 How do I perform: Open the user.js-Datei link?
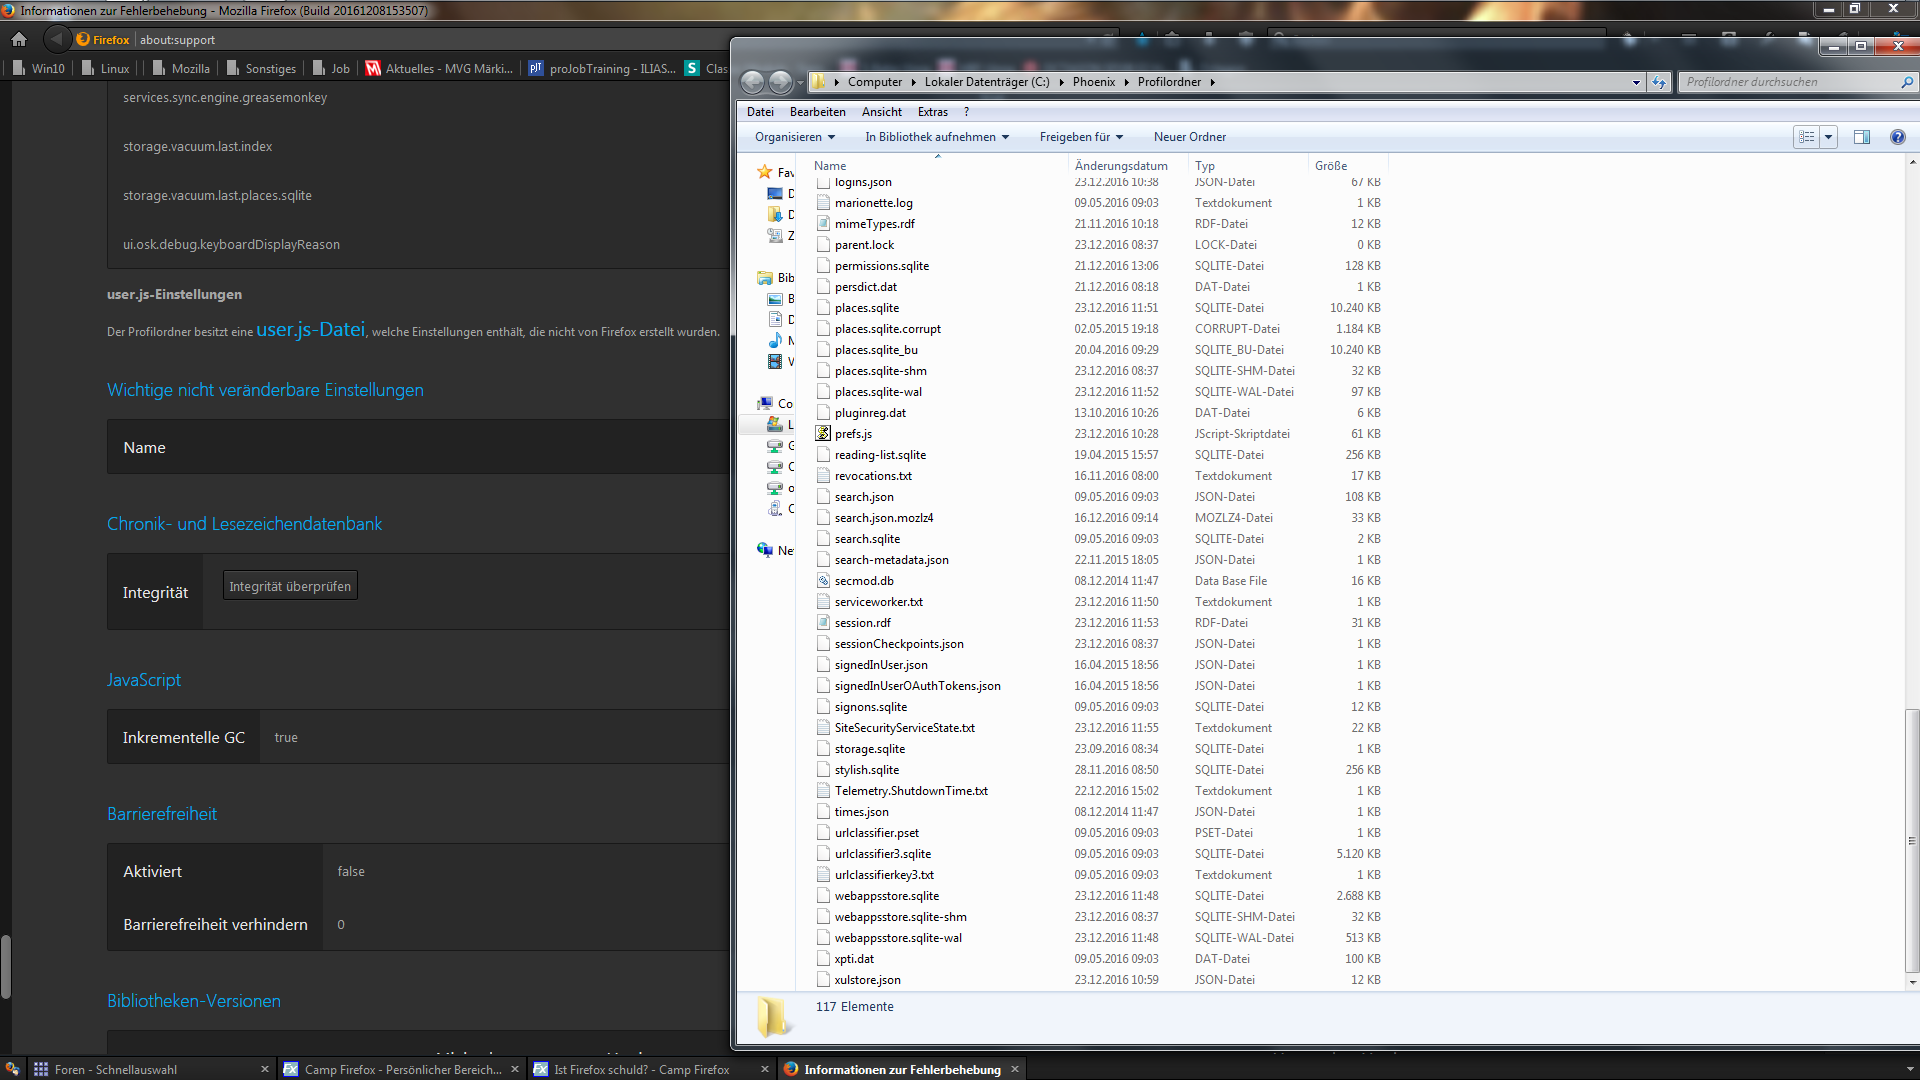coord(310,329)
